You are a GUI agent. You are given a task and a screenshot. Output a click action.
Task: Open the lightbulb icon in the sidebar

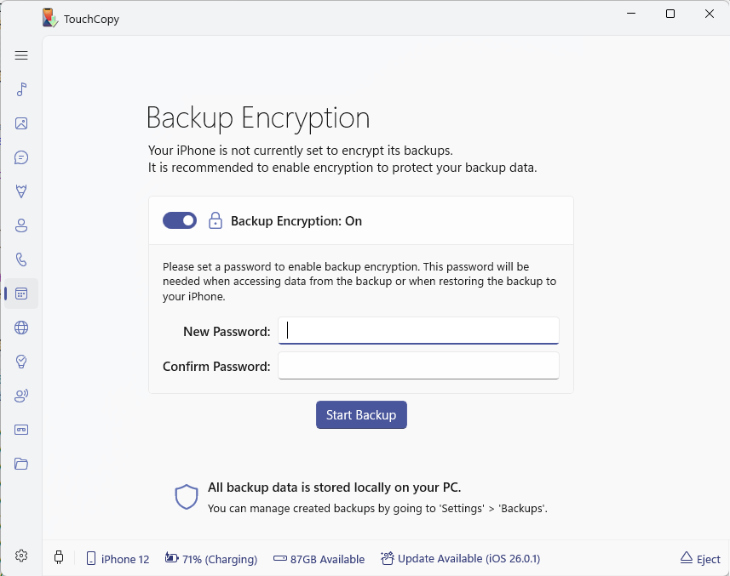pos(21,362)
